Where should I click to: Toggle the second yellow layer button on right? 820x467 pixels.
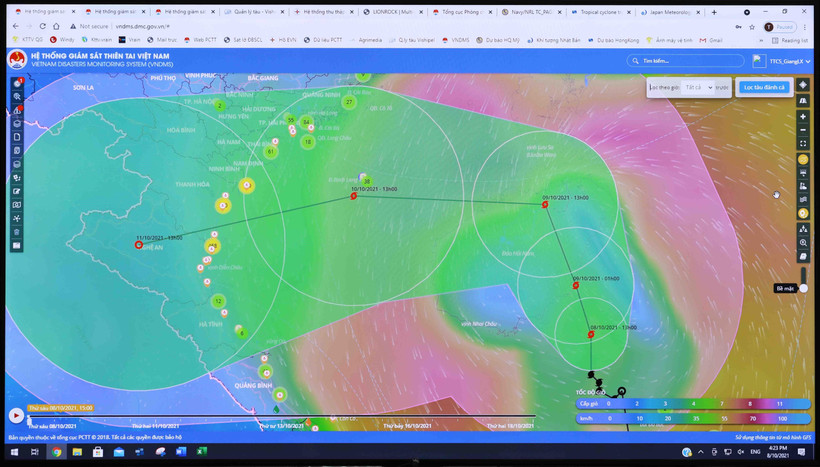point(803,213)
